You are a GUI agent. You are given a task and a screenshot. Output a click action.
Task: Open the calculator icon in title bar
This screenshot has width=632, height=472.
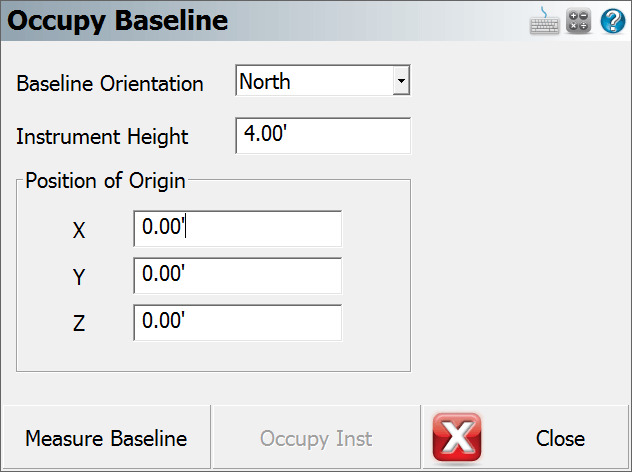(x=578, y=21)
